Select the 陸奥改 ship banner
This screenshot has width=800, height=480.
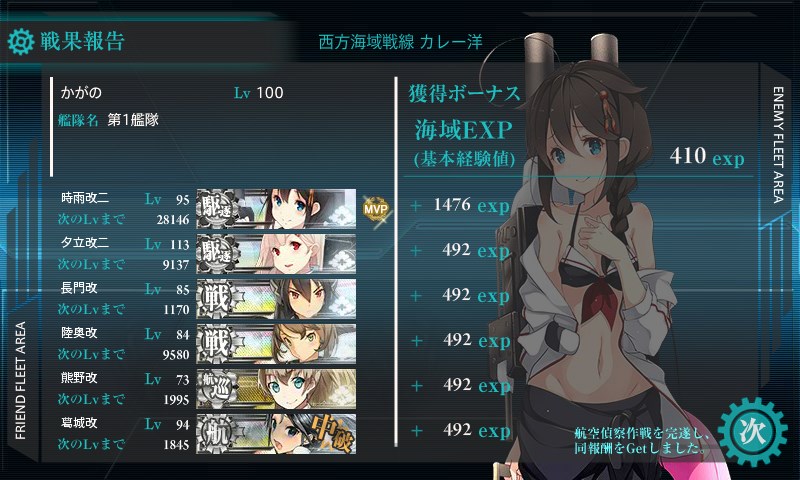pyautogui.click(x=276, y=344)
